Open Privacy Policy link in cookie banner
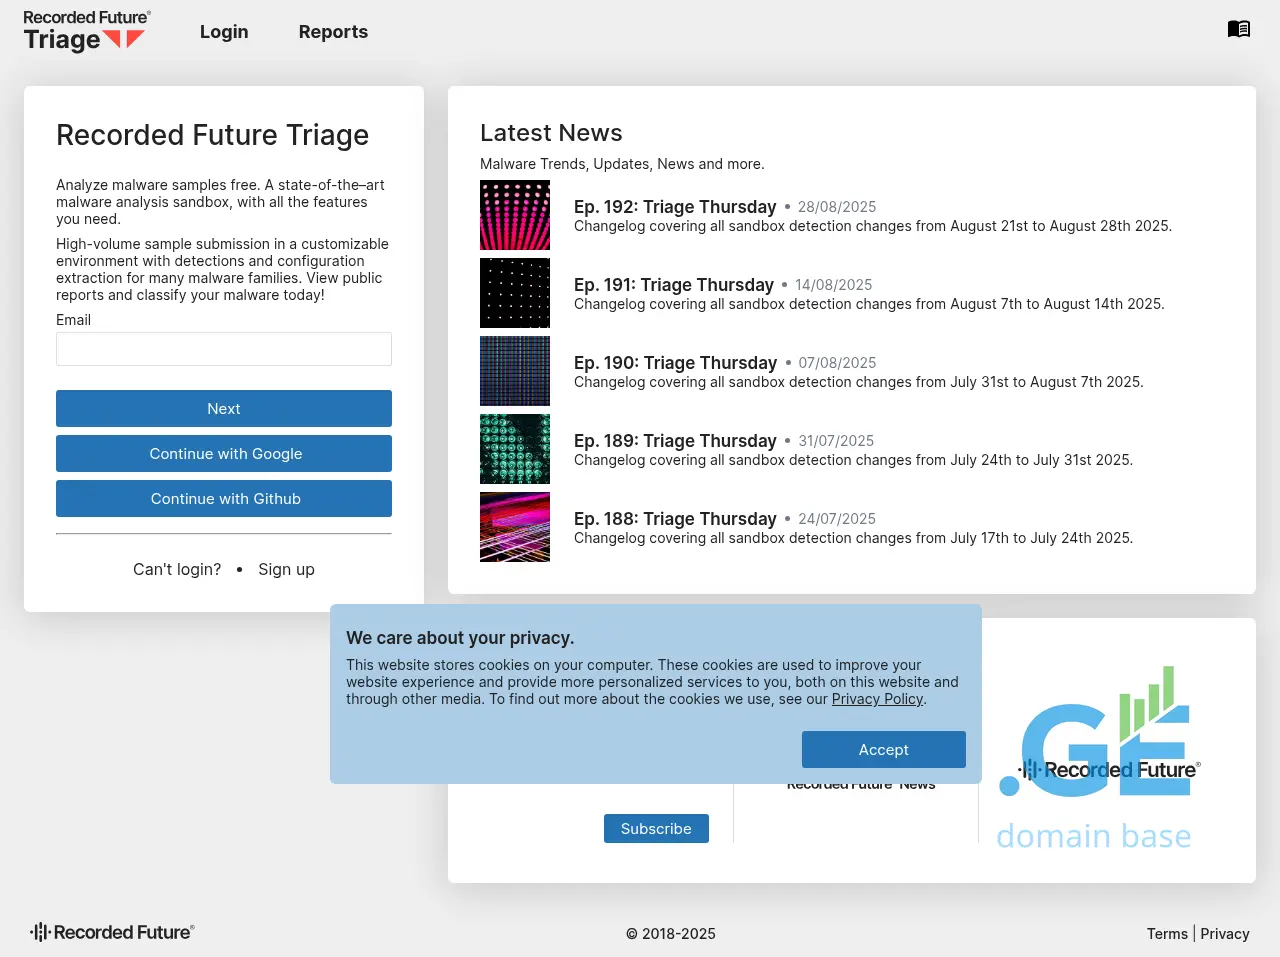The width and height of the screenshot is (1280, 957). click(x=877, y=699)
